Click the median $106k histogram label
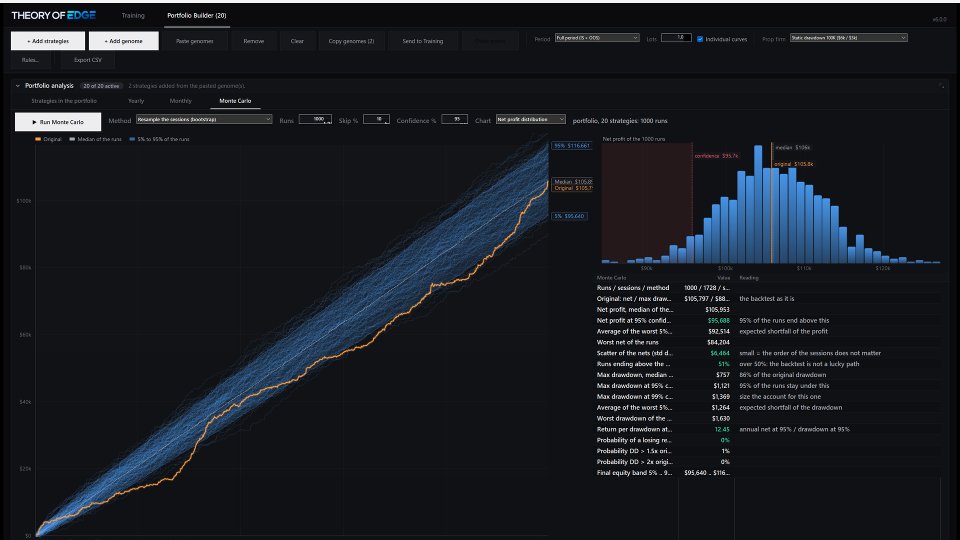This screenshot has width=960, height=540. point(792,148)
